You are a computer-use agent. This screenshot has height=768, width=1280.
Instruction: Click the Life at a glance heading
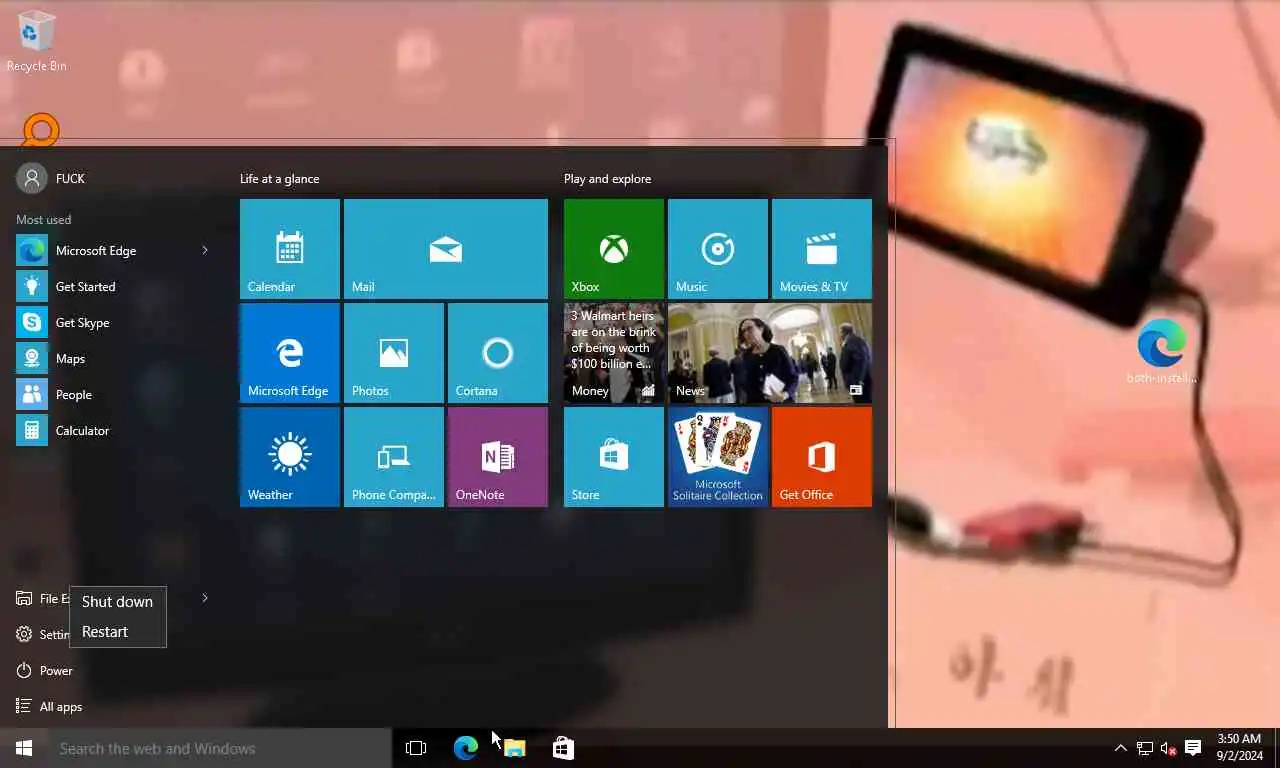click(x=279, y=179)
